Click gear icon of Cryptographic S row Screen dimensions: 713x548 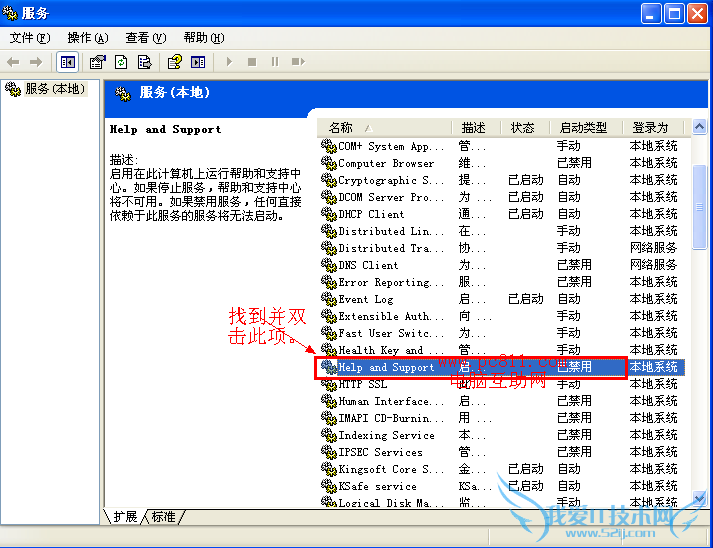click(x=328, y=180)
